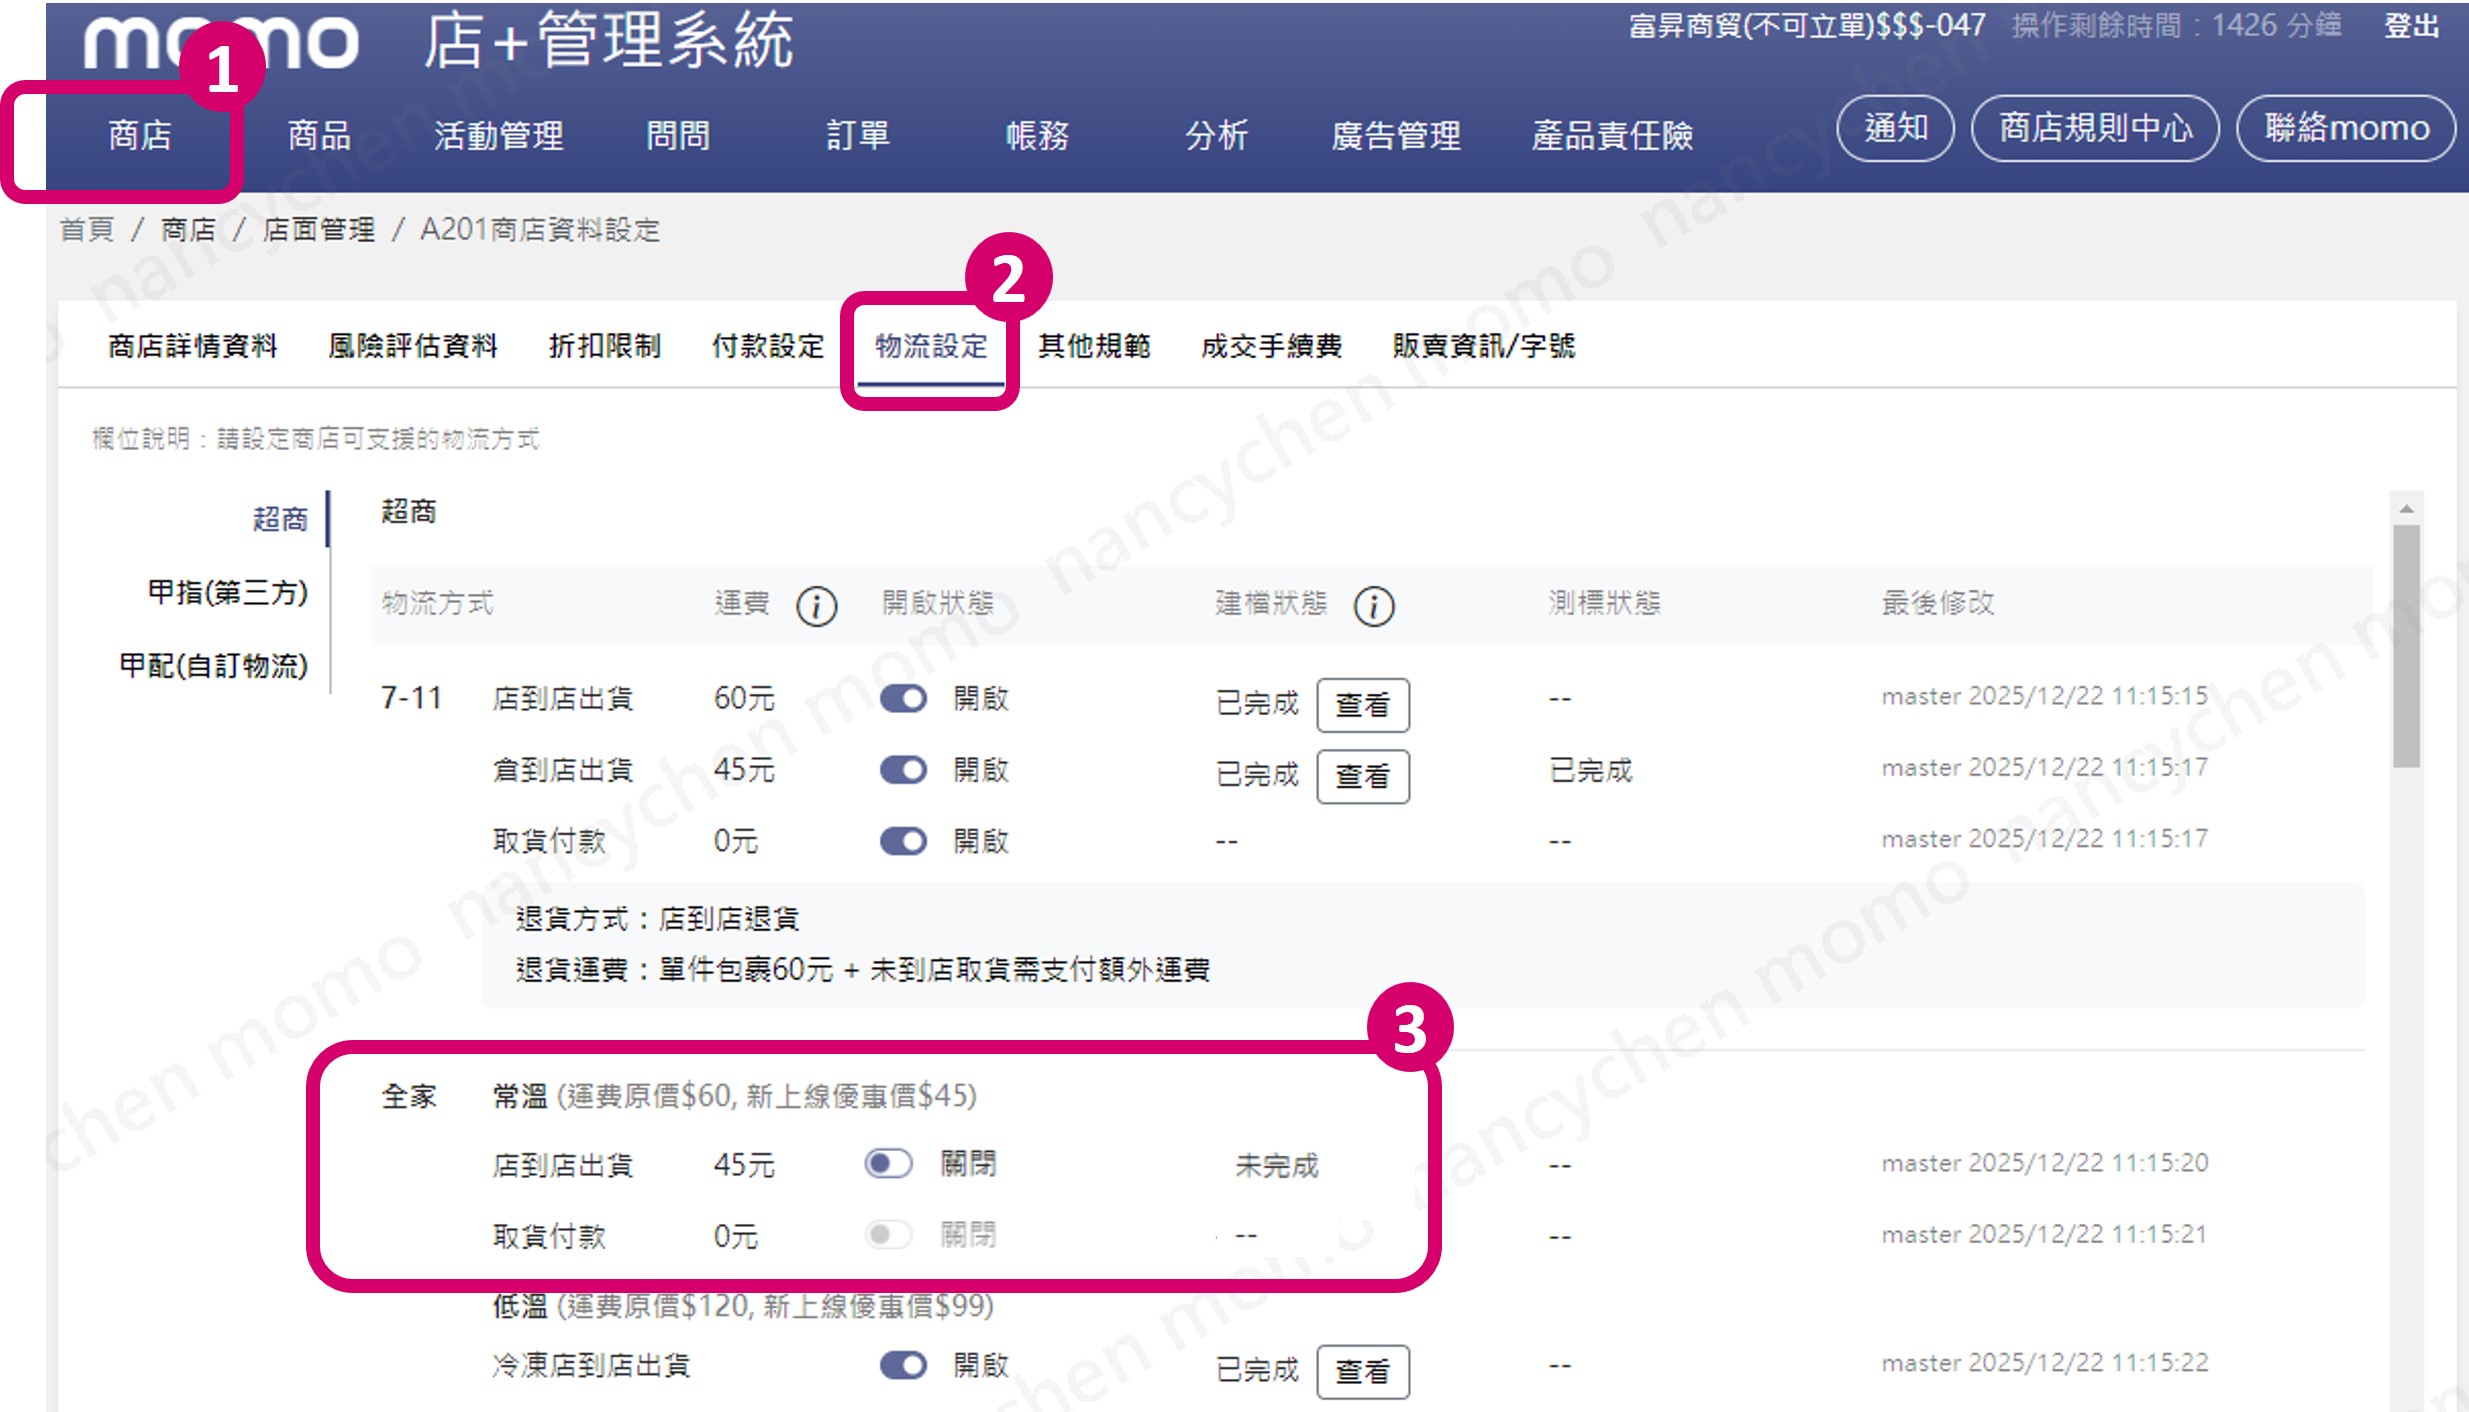
Task: Open the 訂單 menu
Action: tap(858, 135)
